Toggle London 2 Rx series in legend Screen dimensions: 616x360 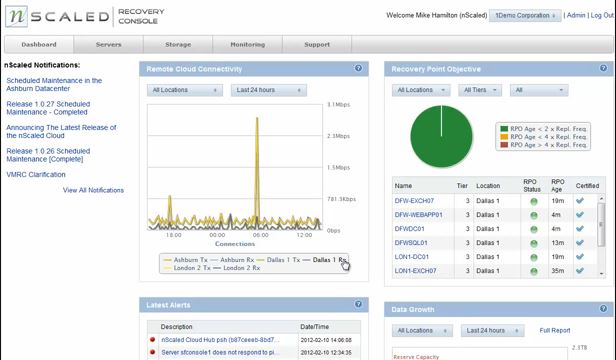tap(236, 268)
